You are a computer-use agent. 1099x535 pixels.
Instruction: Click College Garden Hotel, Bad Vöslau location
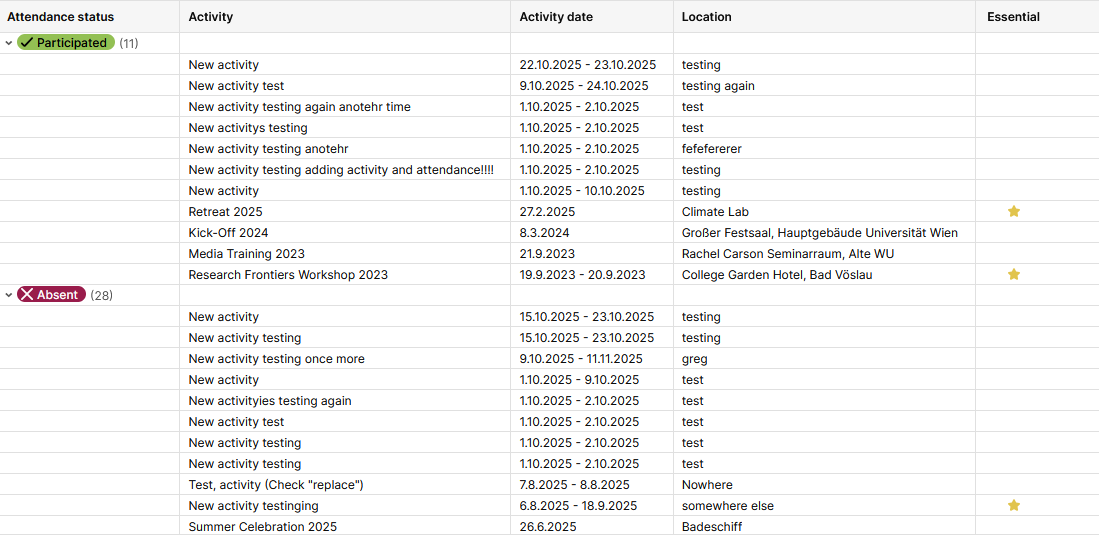[x=776, y=275]
